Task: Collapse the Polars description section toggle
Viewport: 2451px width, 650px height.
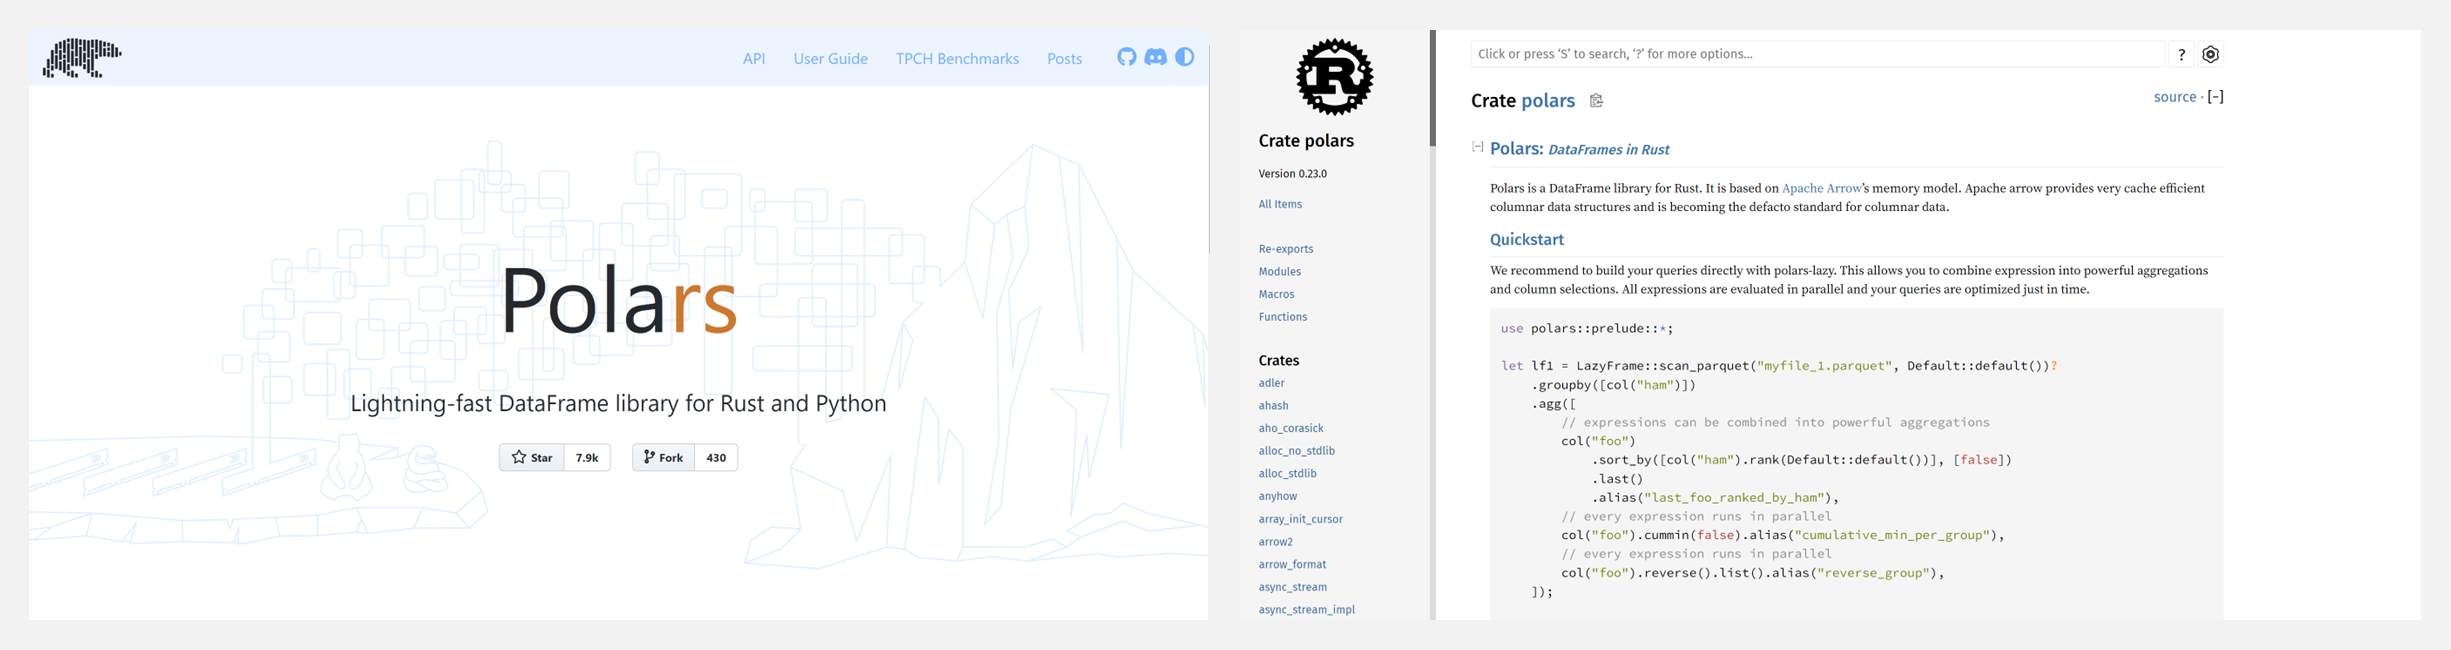Action: coord(1477,147)
